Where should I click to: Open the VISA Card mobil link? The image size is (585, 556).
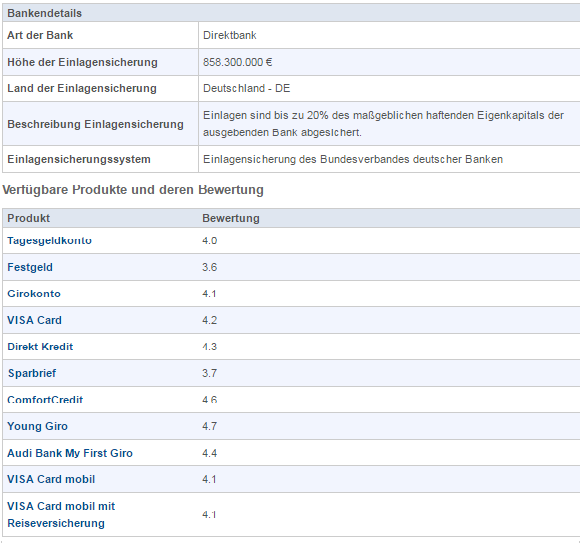(x=51, y=479)
